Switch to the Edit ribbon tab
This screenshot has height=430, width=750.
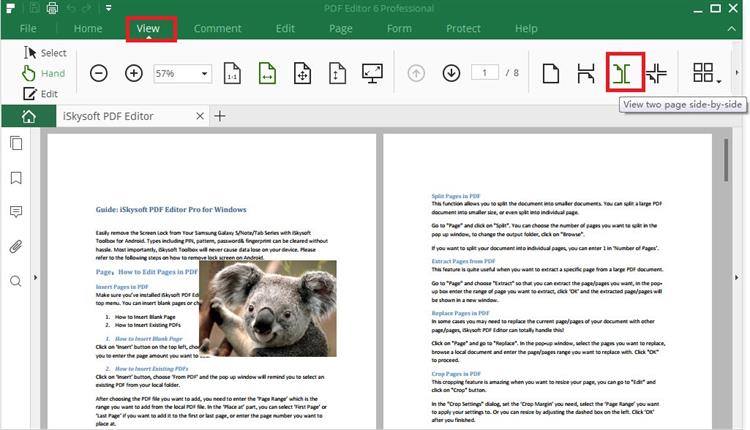pyautogui.click(x=285, y=28)
